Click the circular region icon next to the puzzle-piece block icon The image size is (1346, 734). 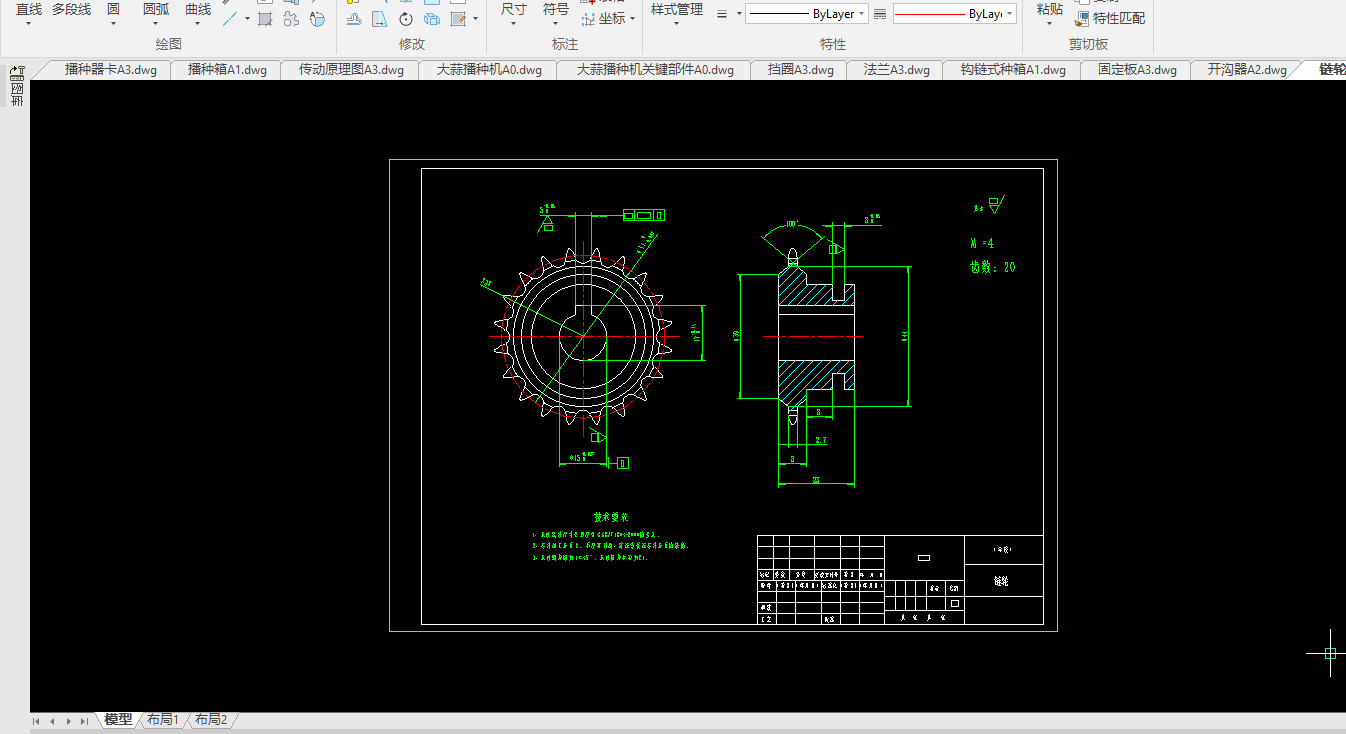(317, 18)
